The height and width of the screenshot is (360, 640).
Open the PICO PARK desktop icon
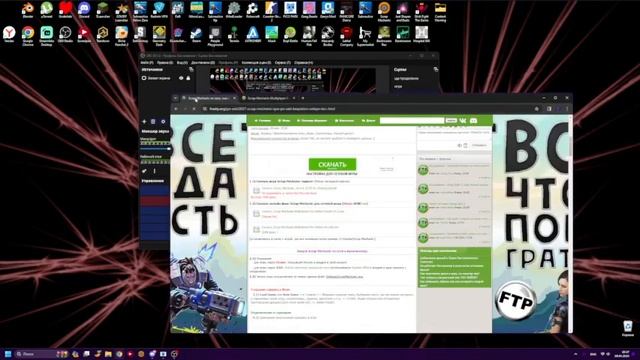[x=290, y=10]
